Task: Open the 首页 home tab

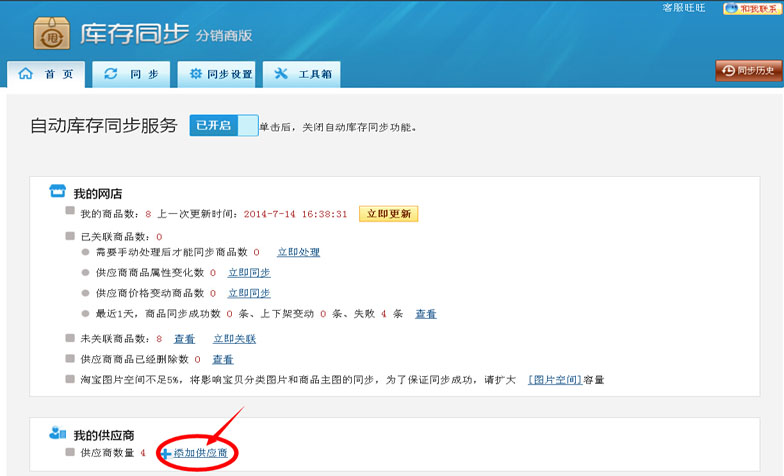Action: coord(46,74)
